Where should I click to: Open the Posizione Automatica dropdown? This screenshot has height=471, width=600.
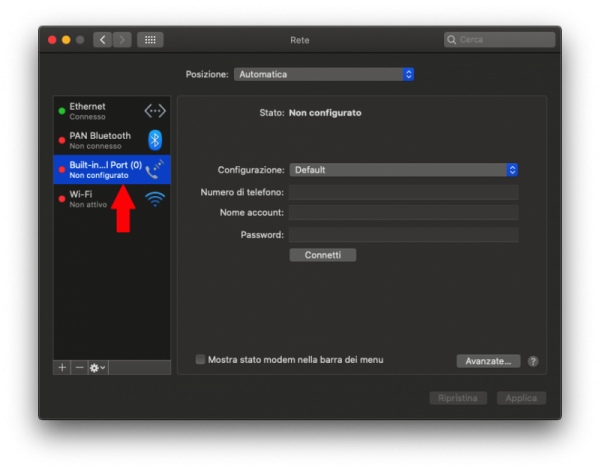pyautogui.click(x=324, y=74)
